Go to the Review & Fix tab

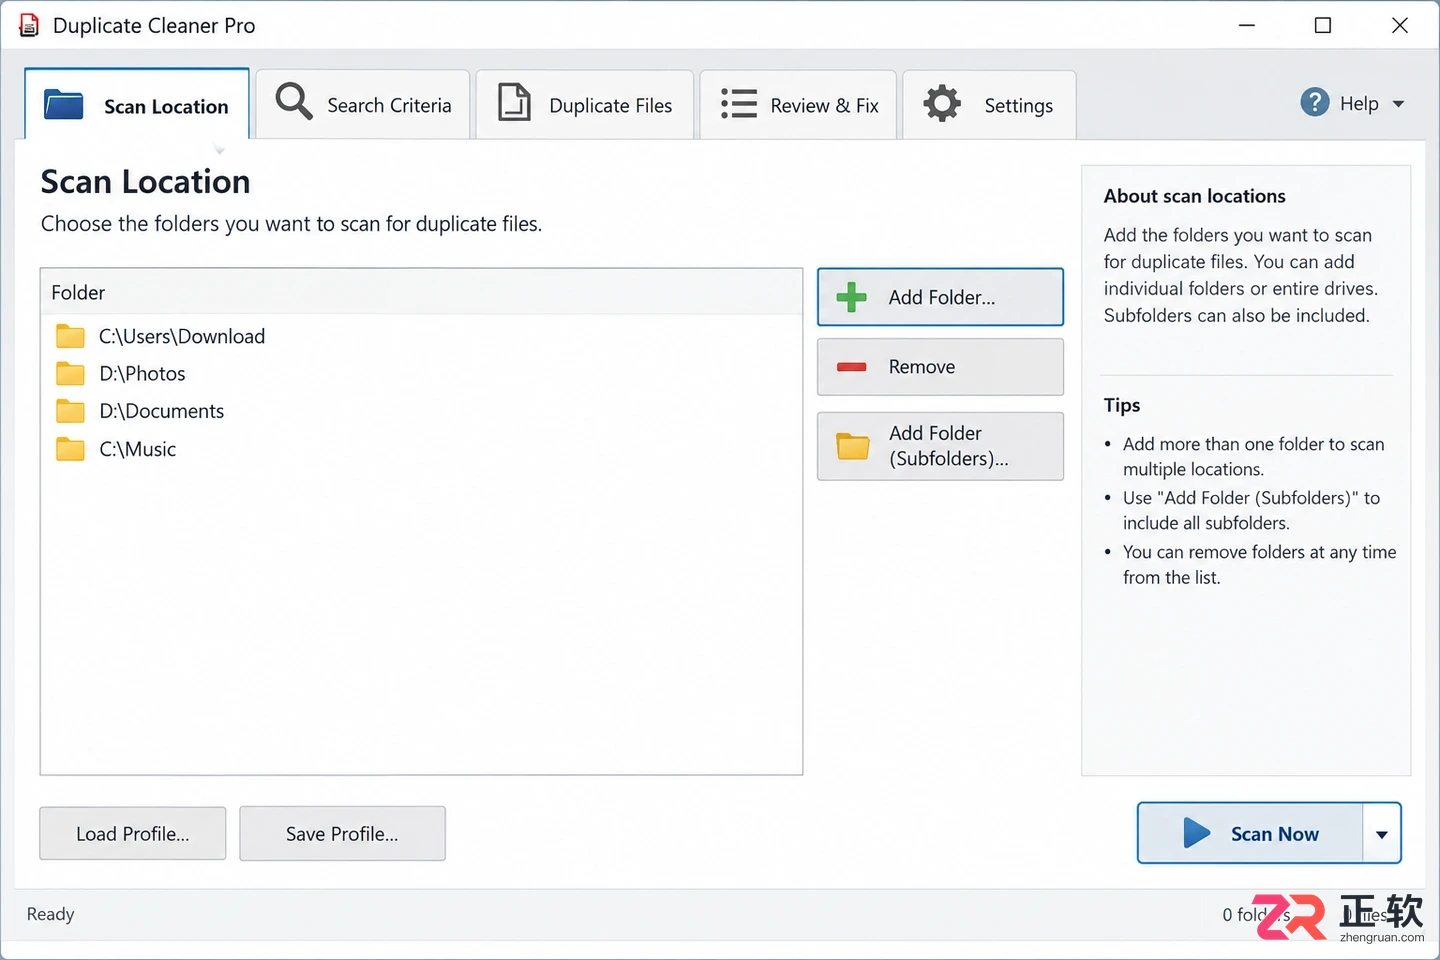(798, 104)
